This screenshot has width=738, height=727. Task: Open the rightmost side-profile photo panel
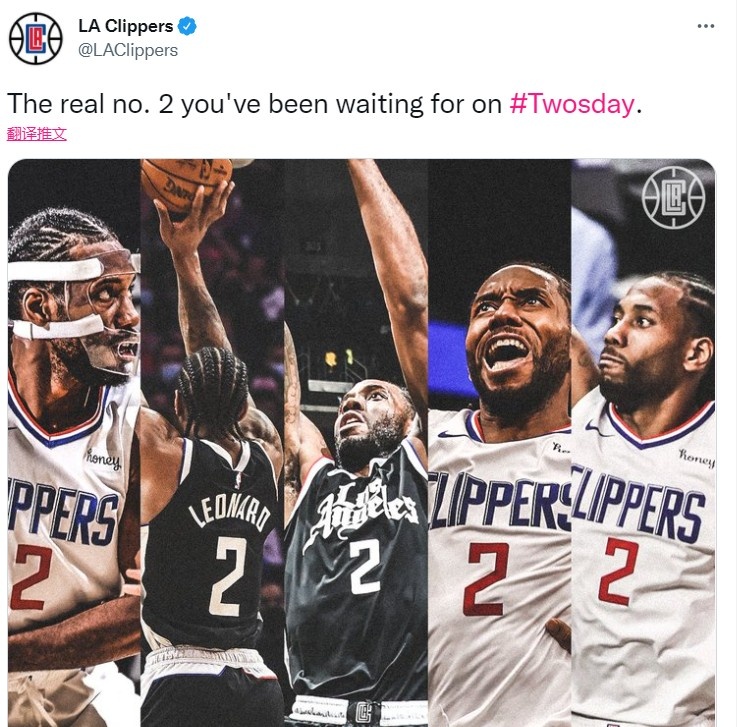click(x=643, y=442)
